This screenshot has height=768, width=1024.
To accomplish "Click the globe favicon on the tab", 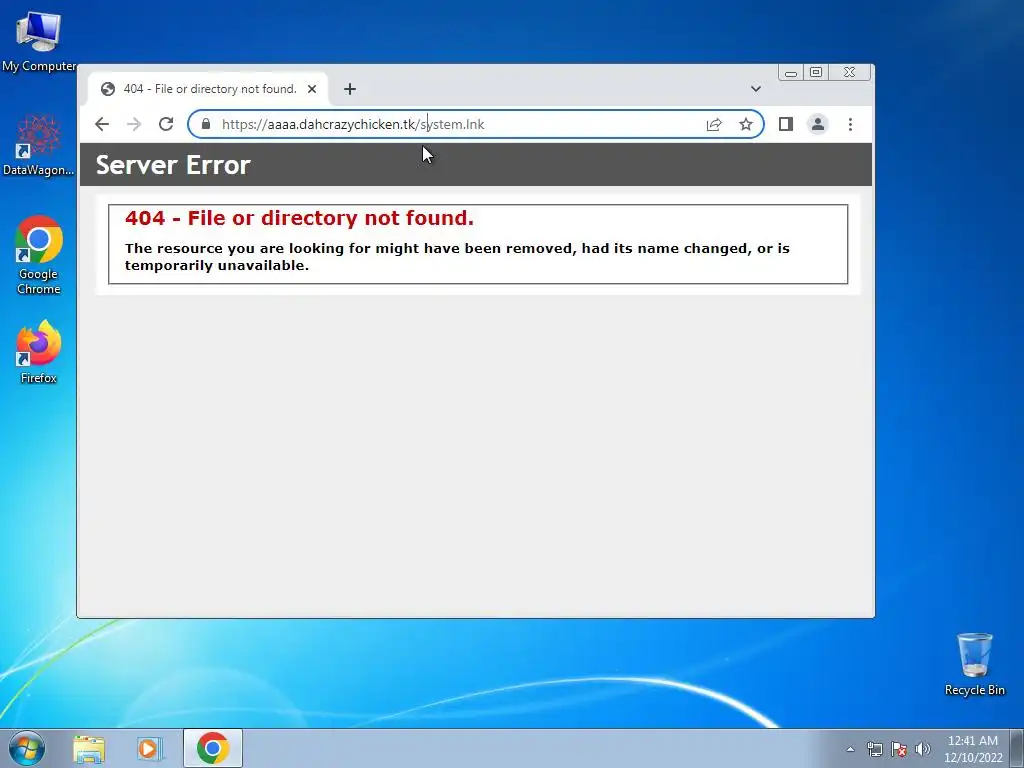I will coord(108,89).
